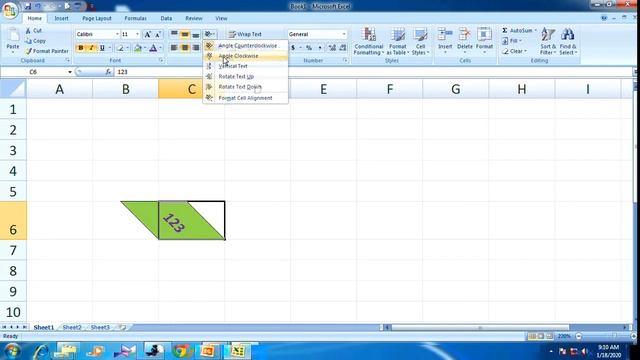The width and height of the screenshot is (640, 360).
Task: Pick the fill color paint bucket
Action: coord(138,48)
